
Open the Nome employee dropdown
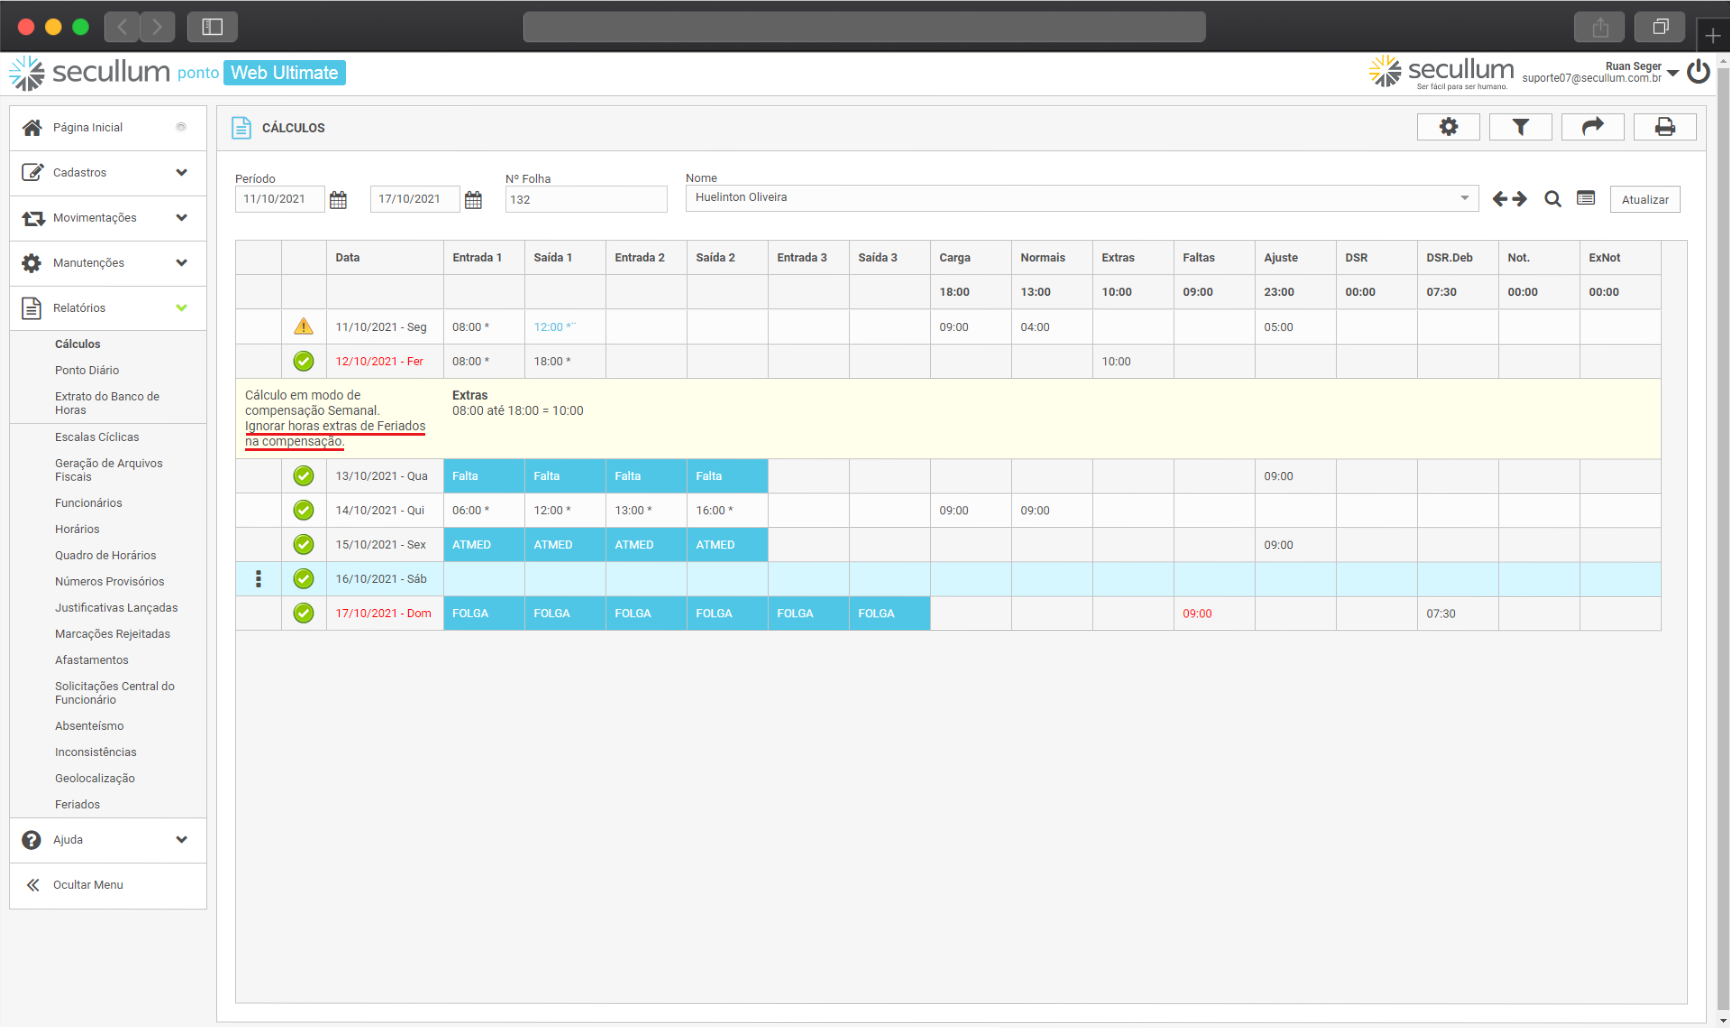tap(1464, 198)
